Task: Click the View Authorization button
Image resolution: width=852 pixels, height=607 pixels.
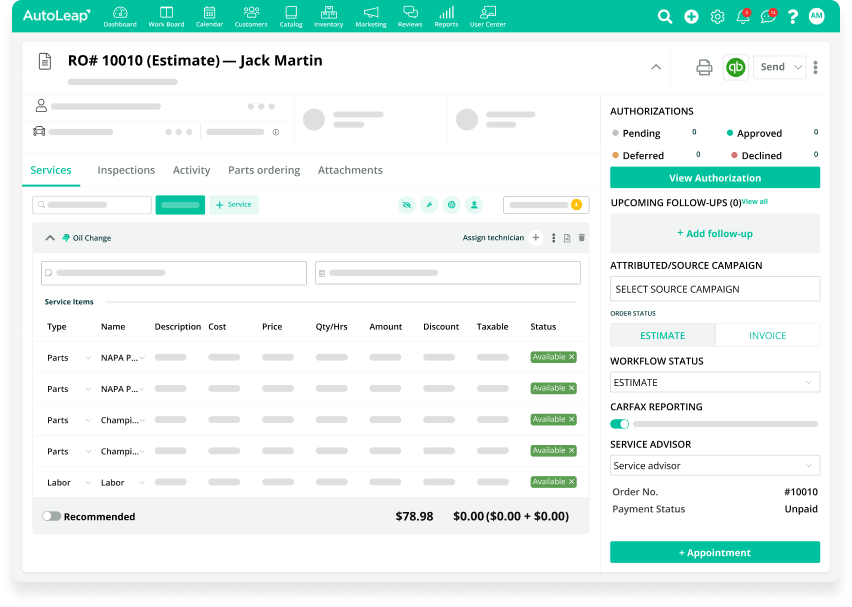Action: [x=714, y=178]
